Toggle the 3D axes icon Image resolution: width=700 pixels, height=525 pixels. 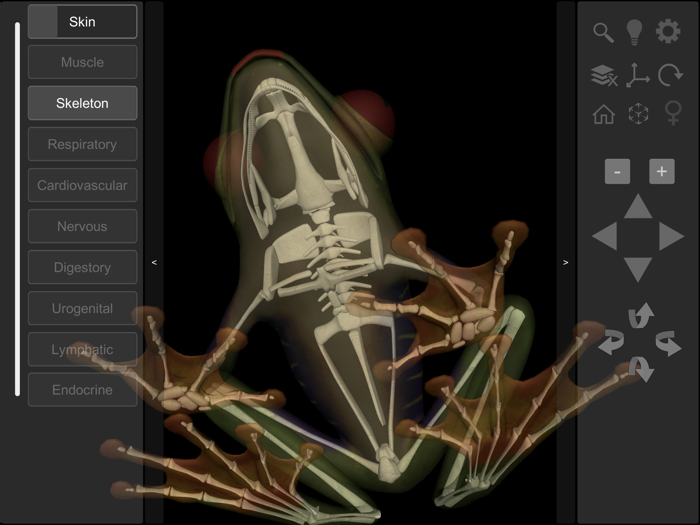click(x=638, y=75)
